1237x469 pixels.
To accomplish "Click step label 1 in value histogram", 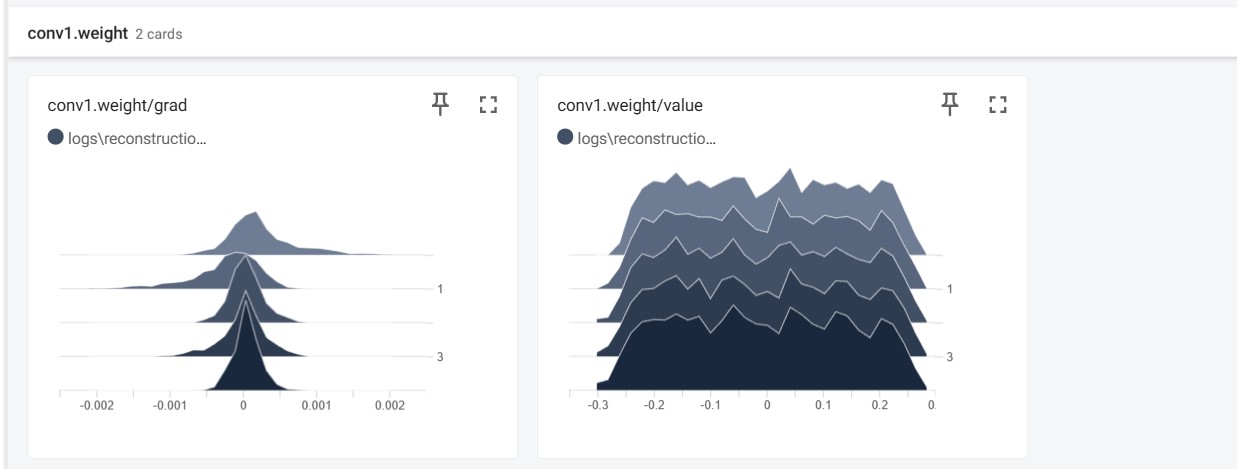I will point(949,289).
